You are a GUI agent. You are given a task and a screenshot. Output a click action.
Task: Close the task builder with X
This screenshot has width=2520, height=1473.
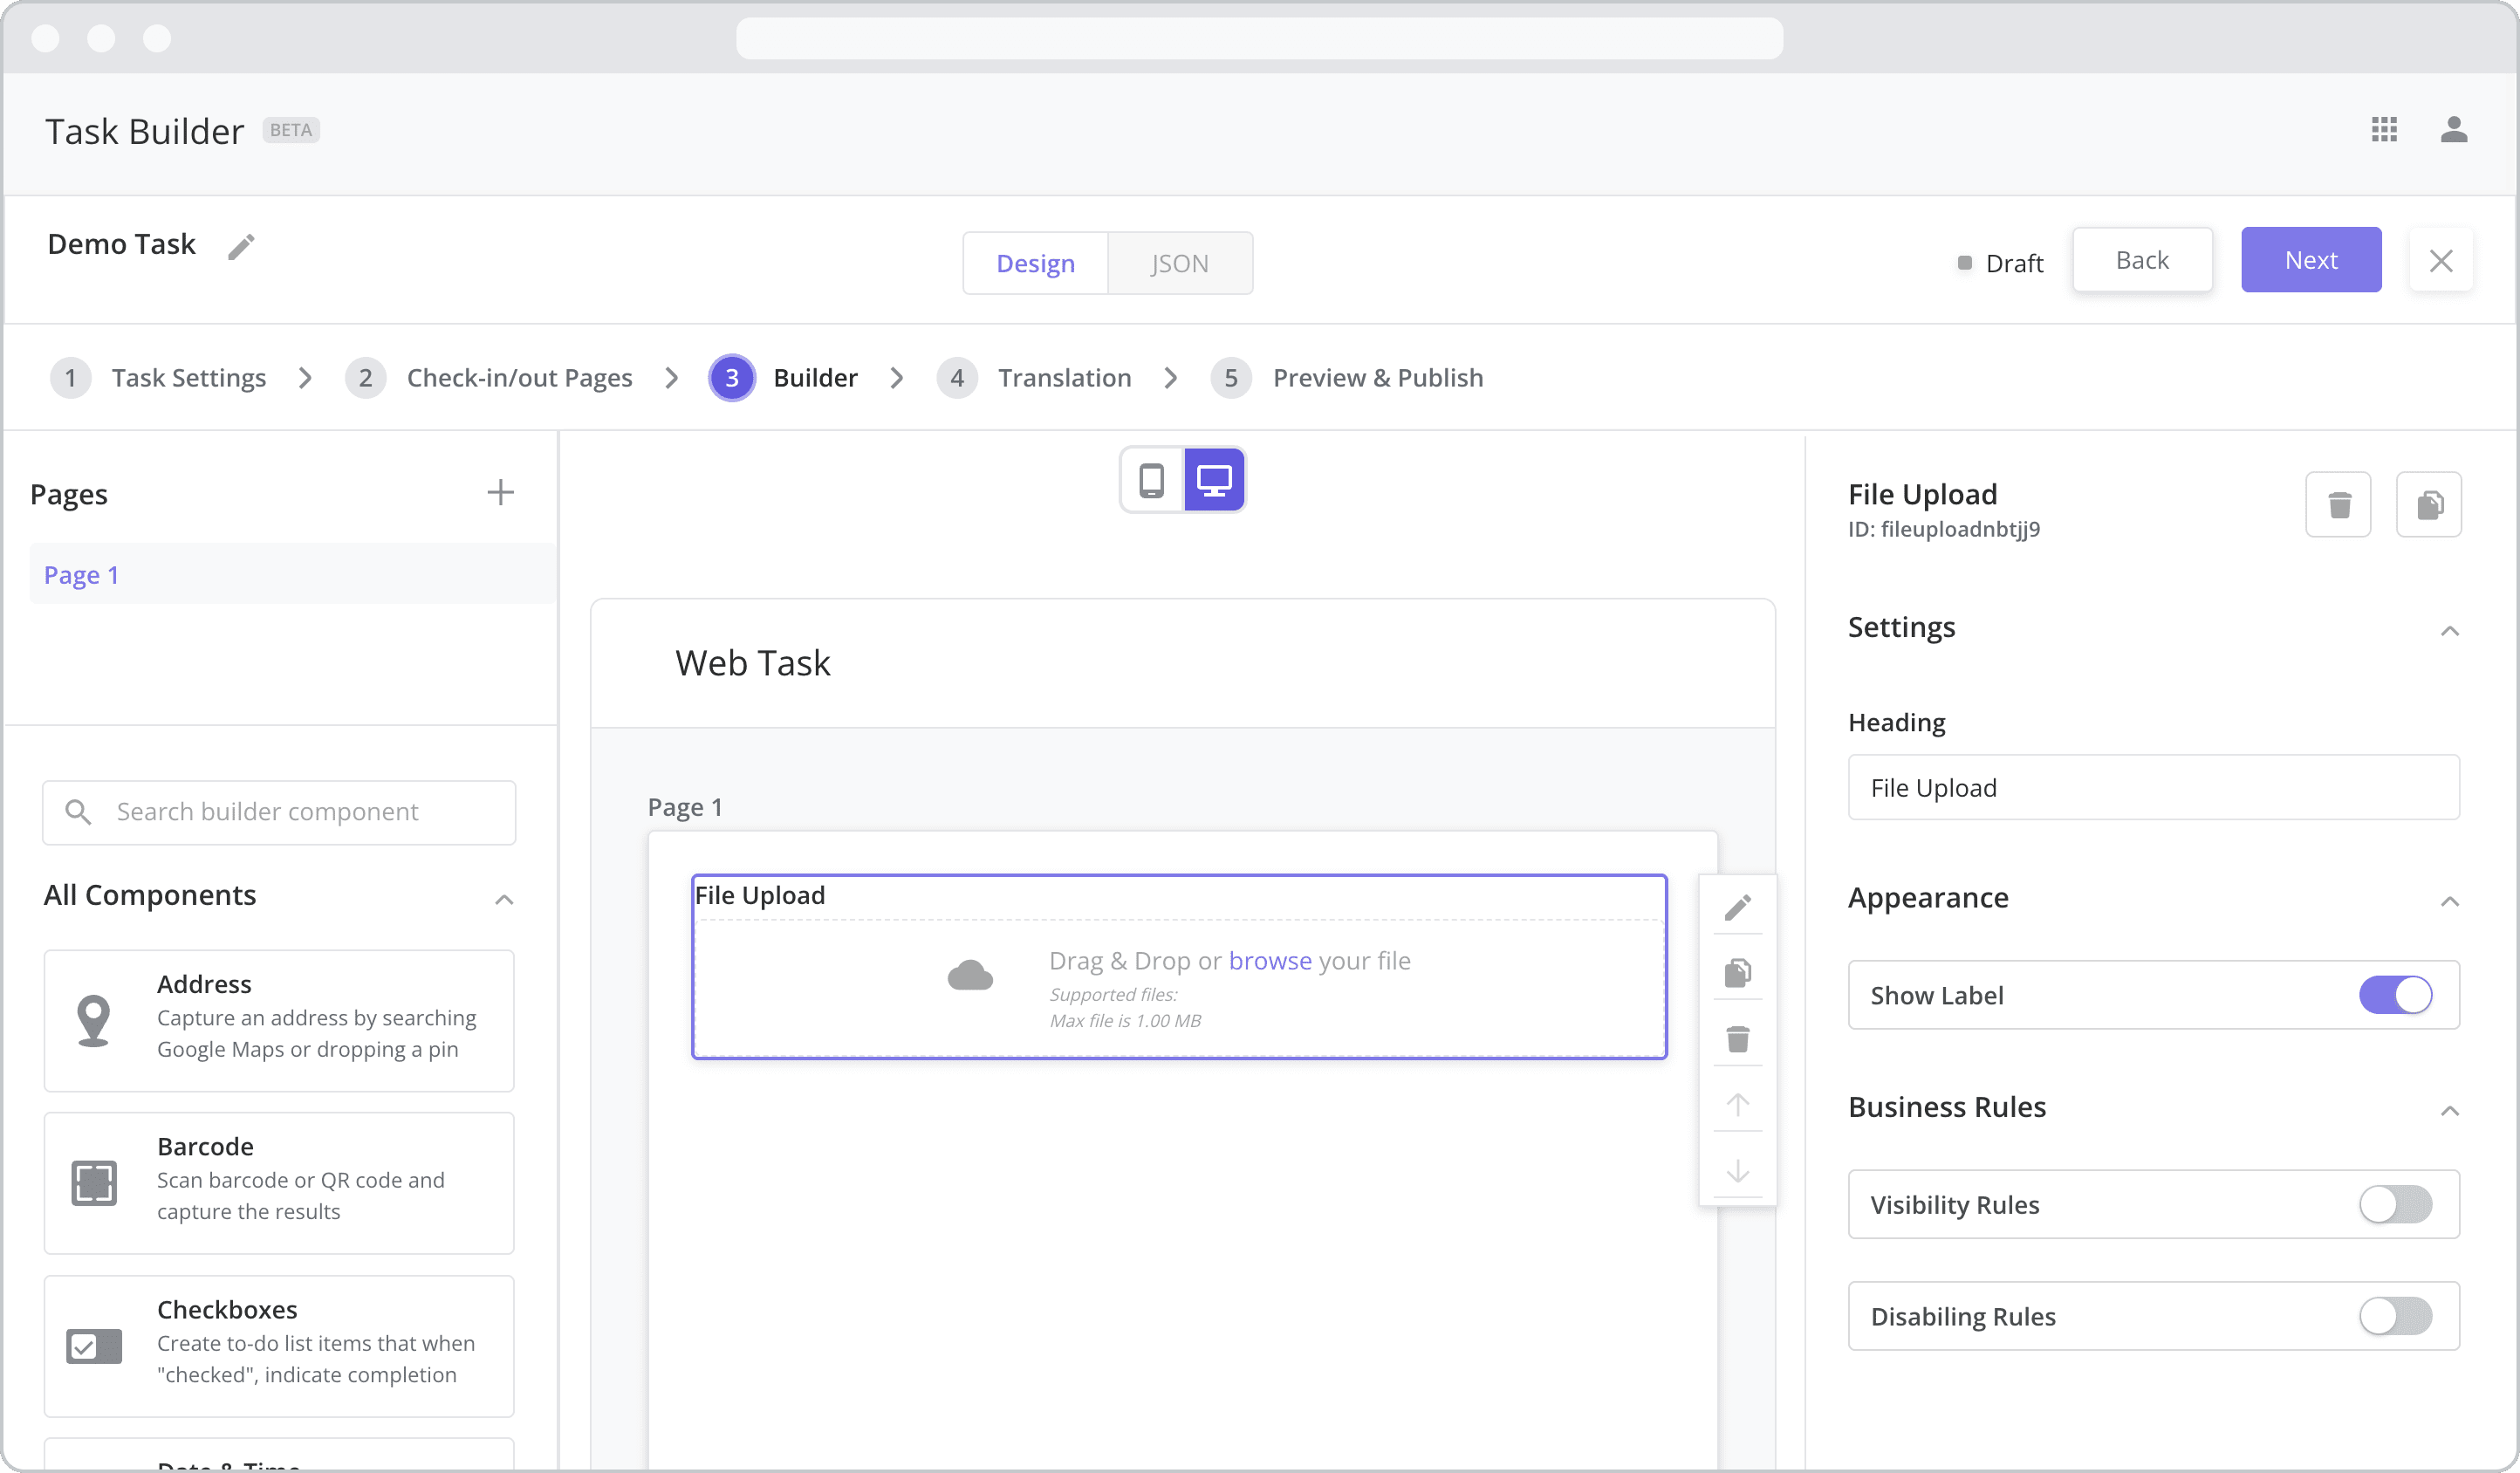click(2441, 261)
